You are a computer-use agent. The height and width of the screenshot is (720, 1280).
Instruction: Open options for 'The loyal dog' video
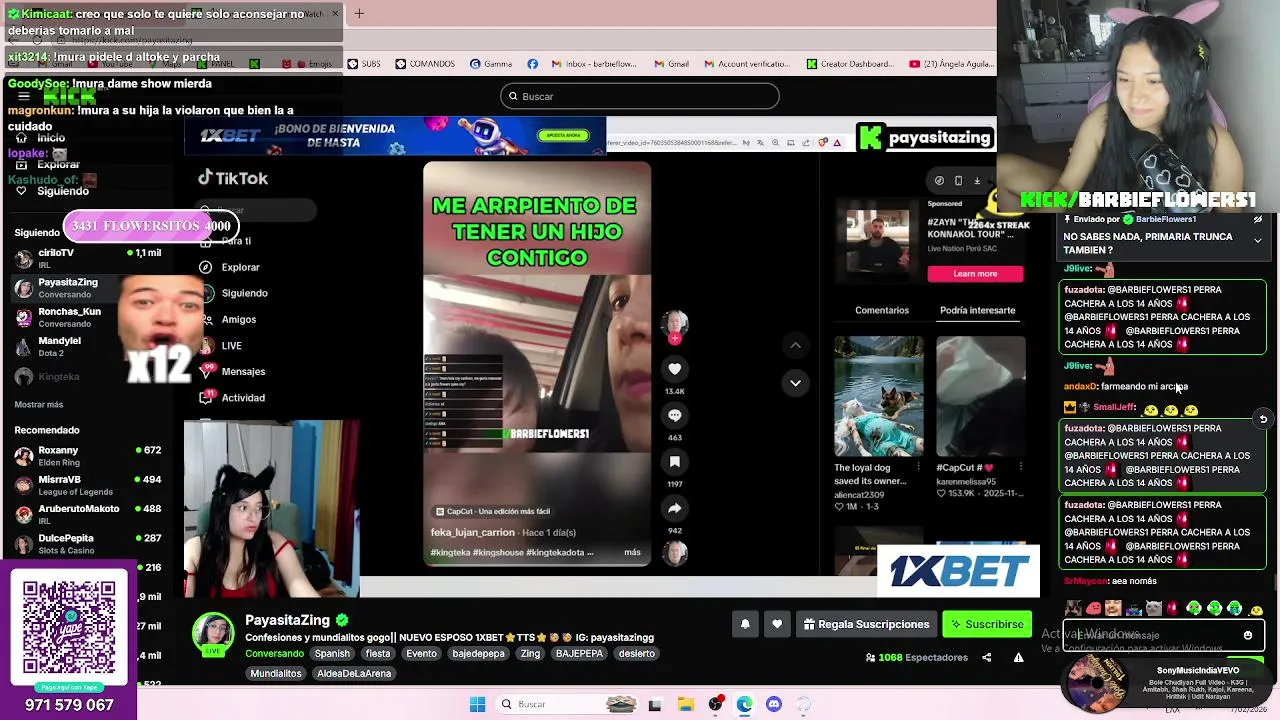(918, 467)
